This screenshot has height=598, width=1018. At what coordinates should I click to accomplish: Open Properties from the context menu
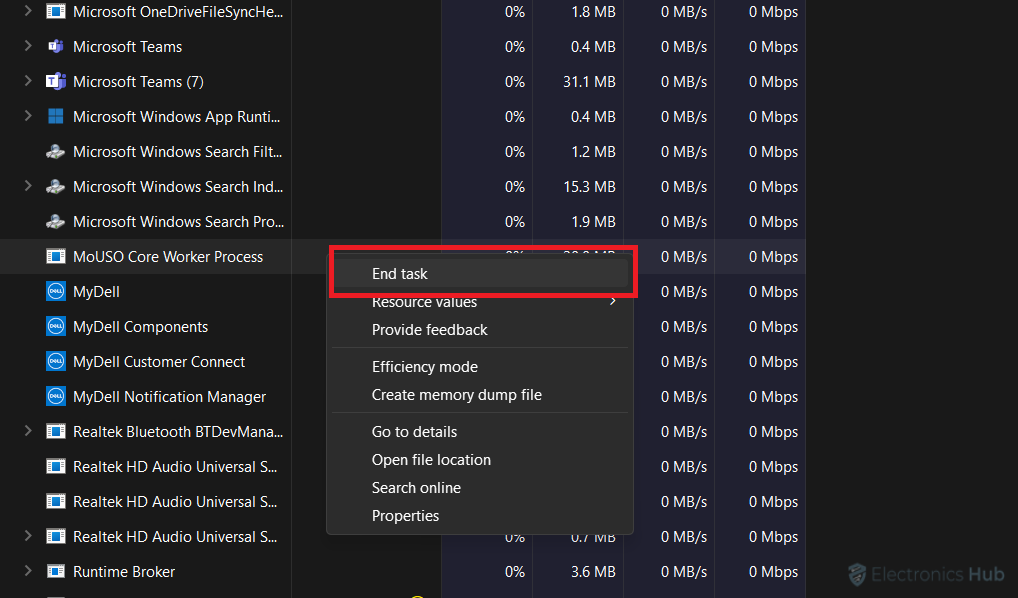tap(480, 516)
